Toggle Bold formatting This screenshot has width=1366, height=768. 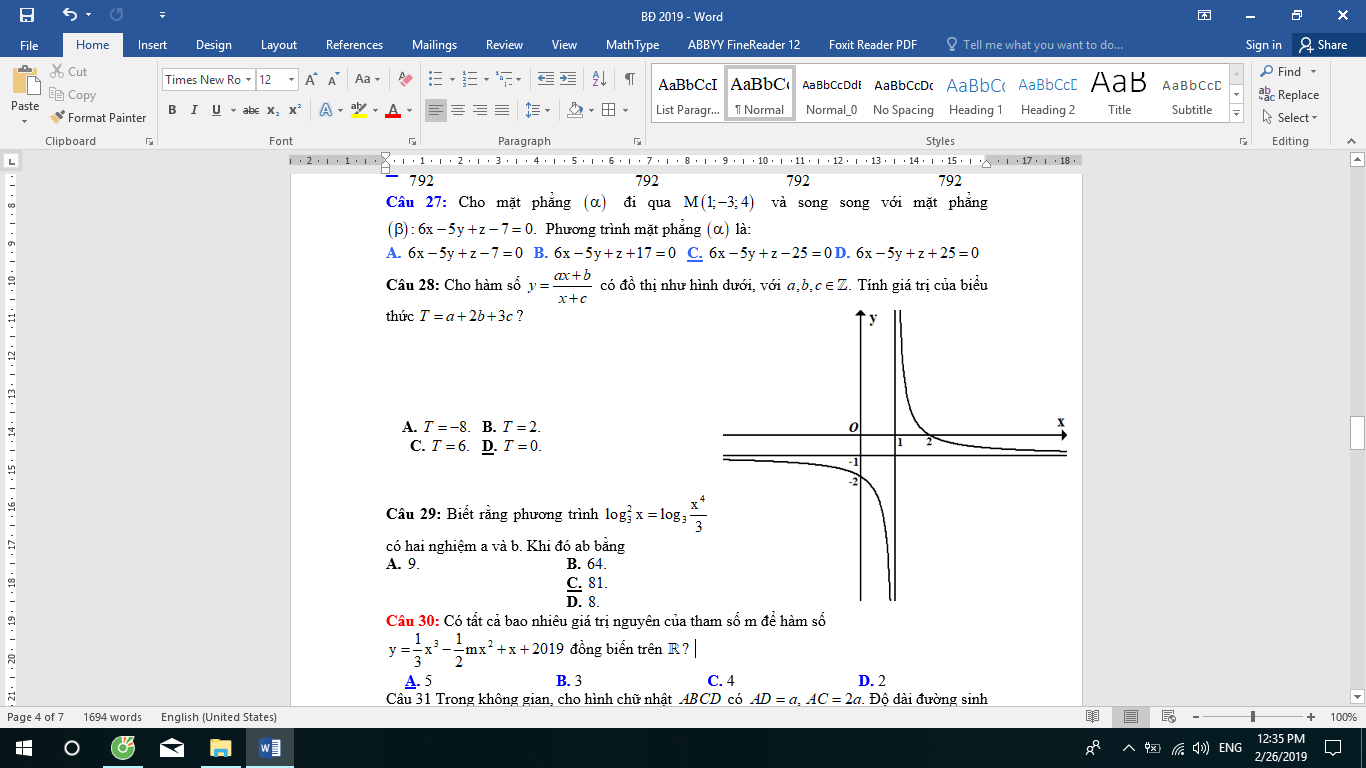pyautogui.click(x=172, y=110)
